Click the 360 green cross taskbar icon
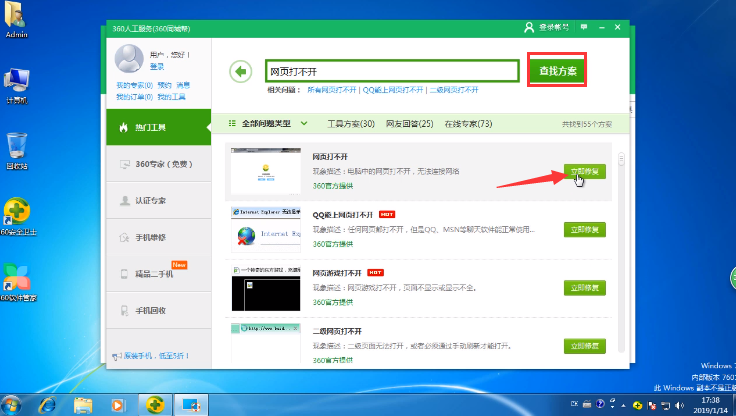 (155, 405)
